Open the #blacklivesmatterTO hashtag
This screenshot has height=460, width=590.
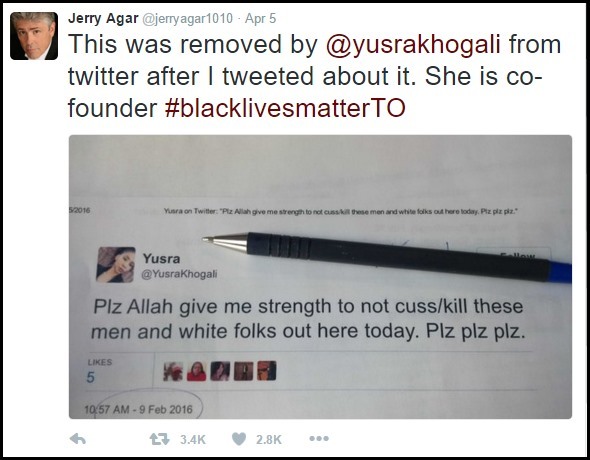(285, 108)
